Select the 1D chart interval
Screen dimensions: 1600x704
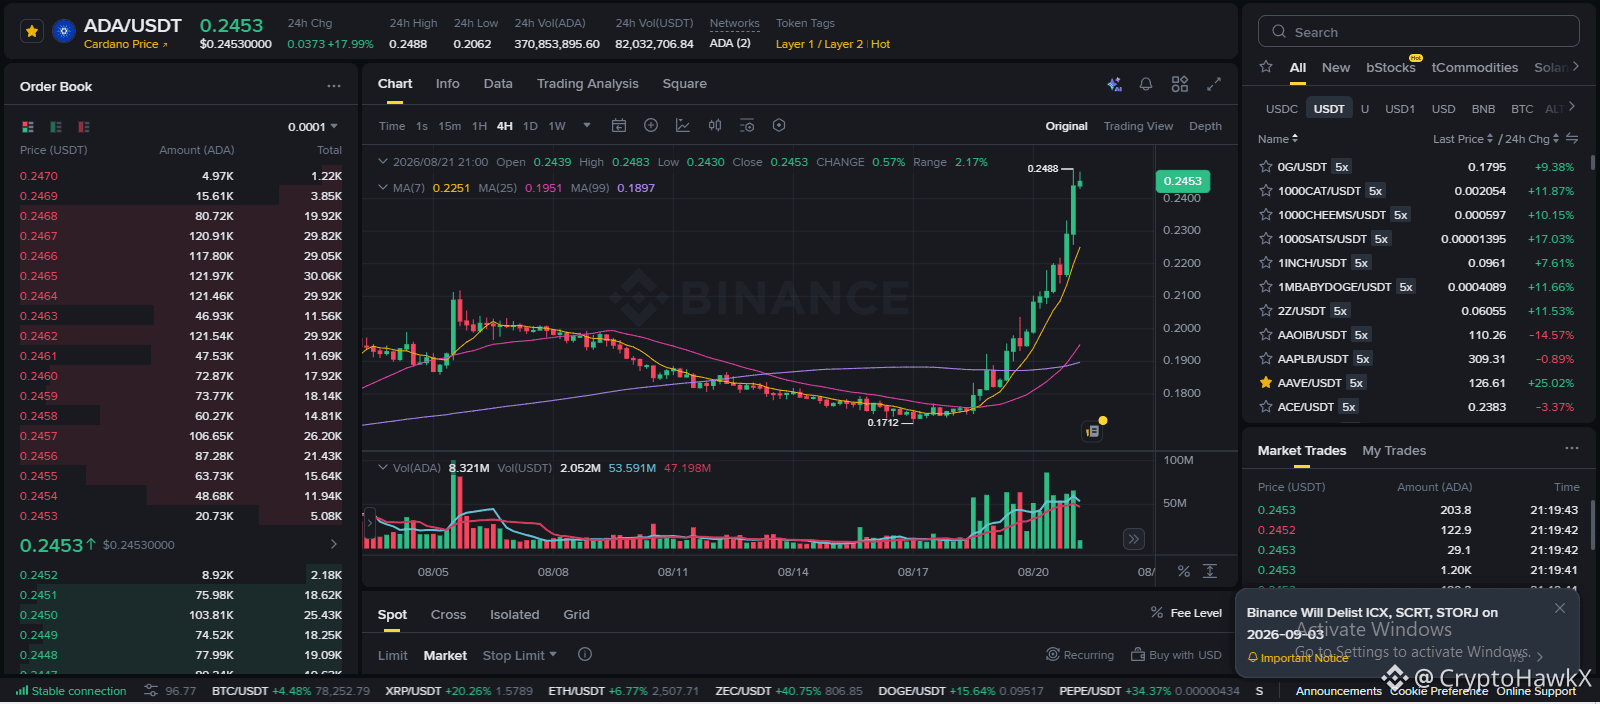(530, 126)
